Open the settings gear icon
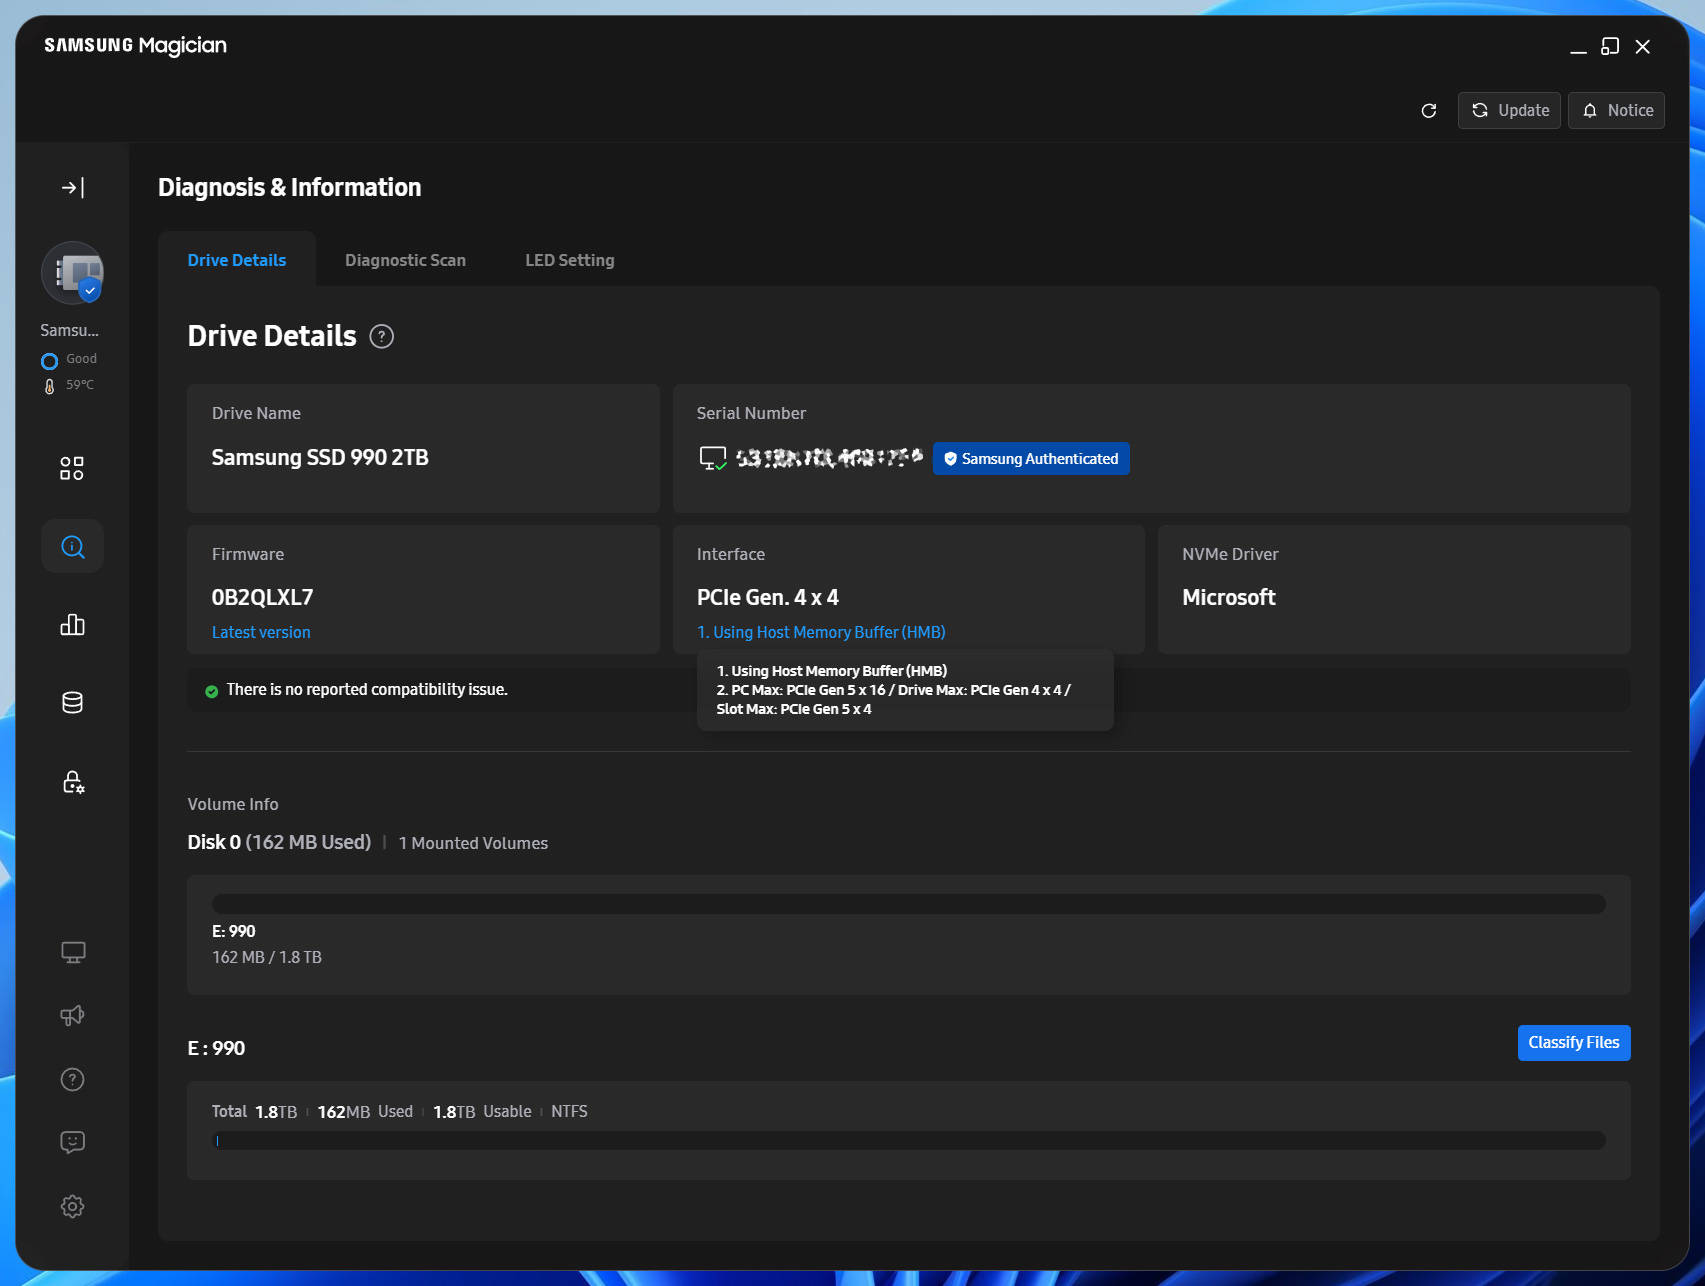This screenshot has width=1705, height=1286. pyautogui.click(x=72, y=1206)
